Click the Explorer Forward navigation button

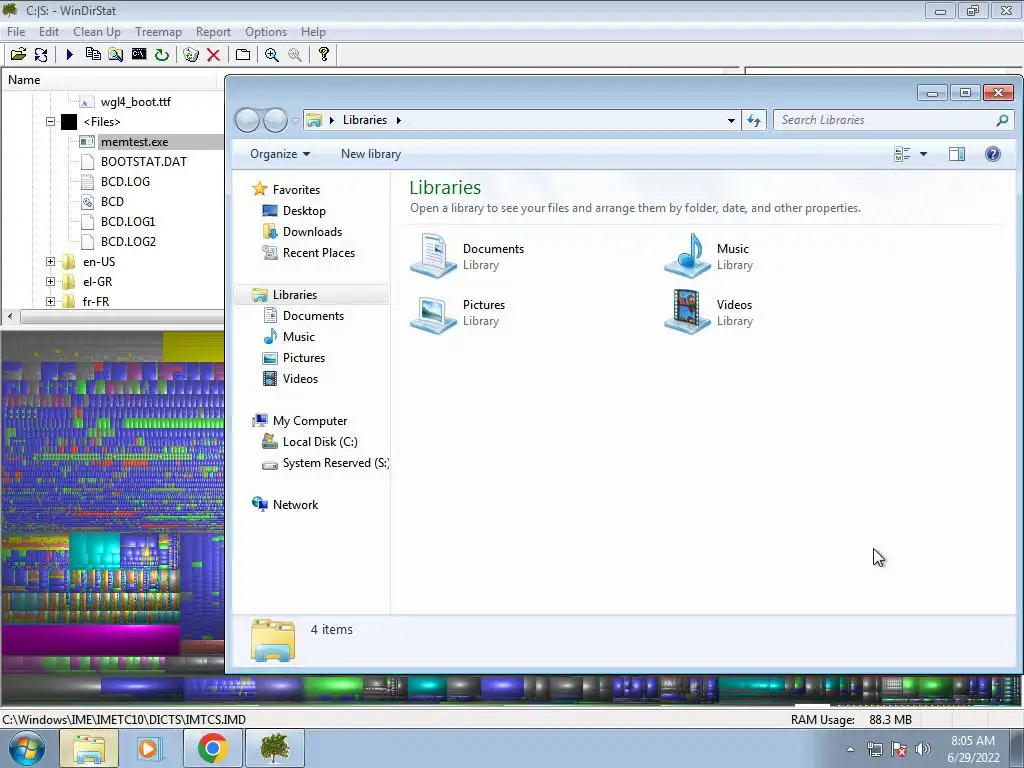275,120
